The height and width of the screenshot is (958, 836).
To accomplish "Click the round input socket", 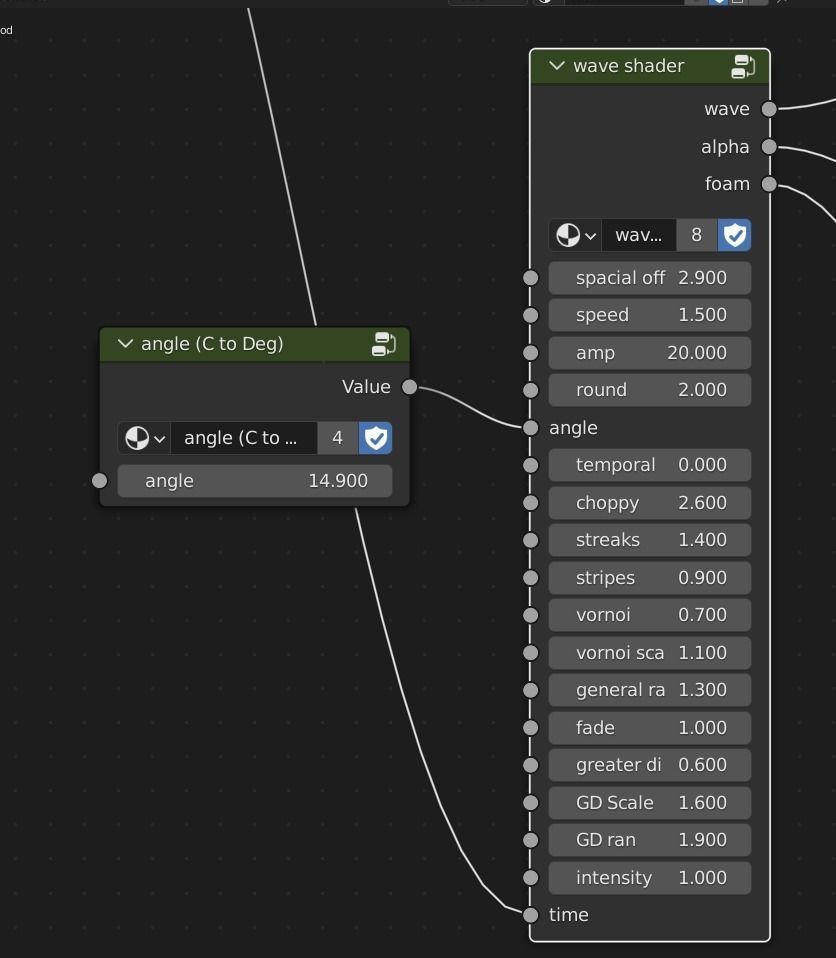I will [530, 390].
